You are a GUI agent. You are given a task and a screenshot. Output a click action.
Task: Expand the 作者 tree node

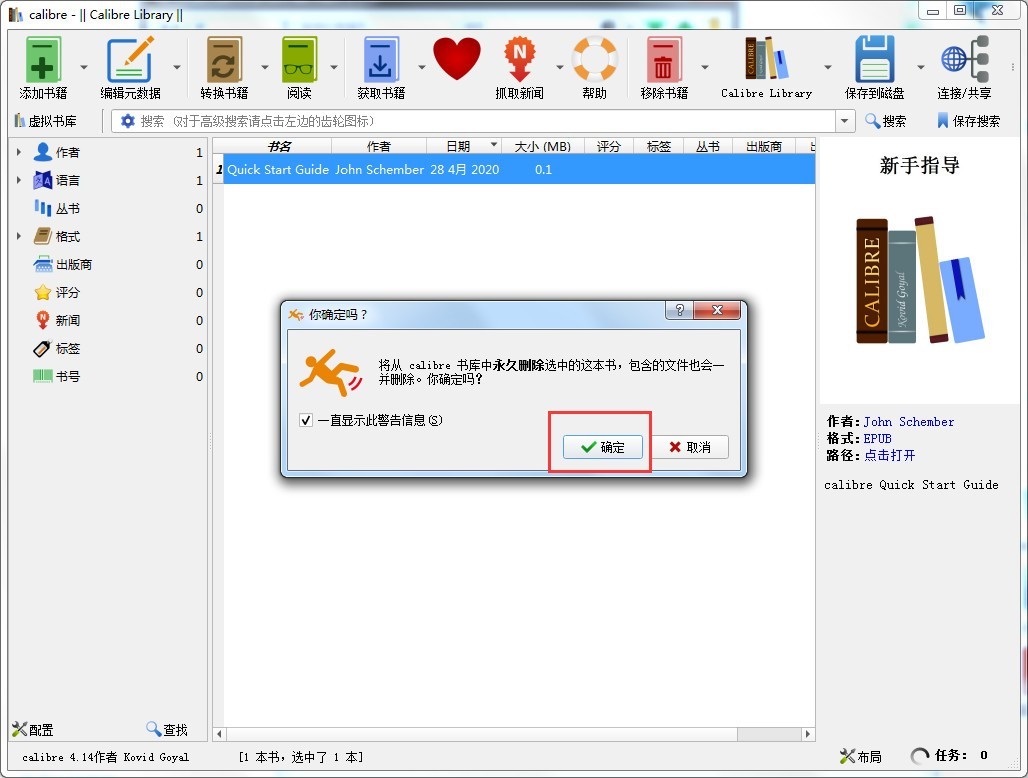click(18, 152)
